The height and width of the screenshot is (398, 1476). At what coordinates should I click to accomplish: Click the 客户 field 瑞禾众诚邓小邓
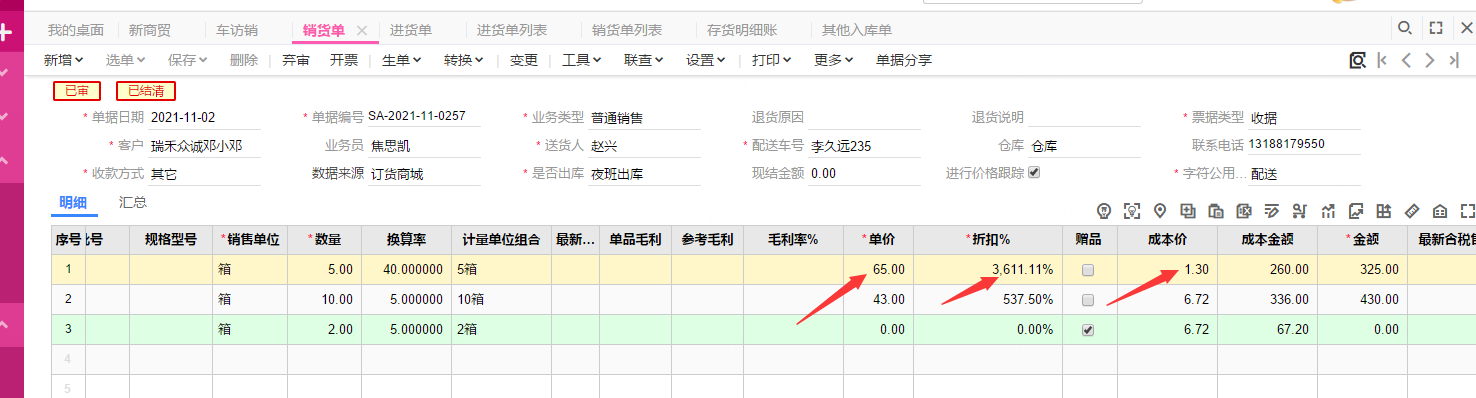point(205,146)
